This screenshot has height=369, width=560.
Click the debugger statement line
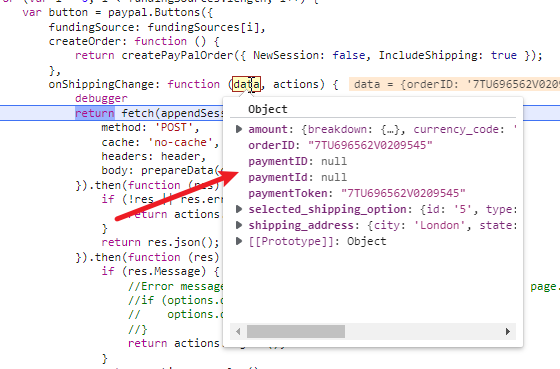click(101, 99)
